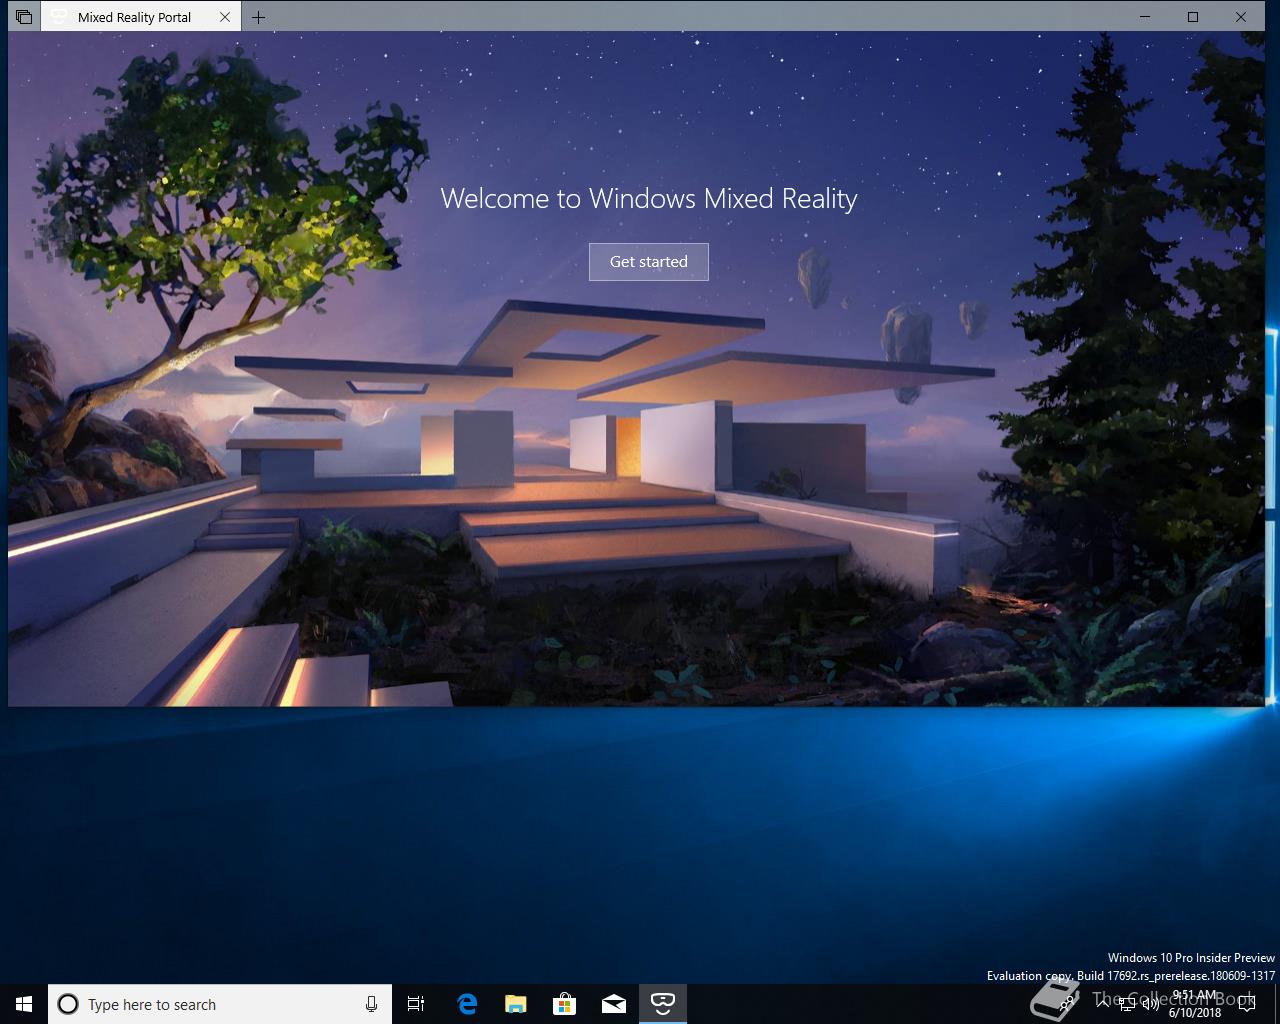Focus the Type here to search box

[x=219, y=1004]
